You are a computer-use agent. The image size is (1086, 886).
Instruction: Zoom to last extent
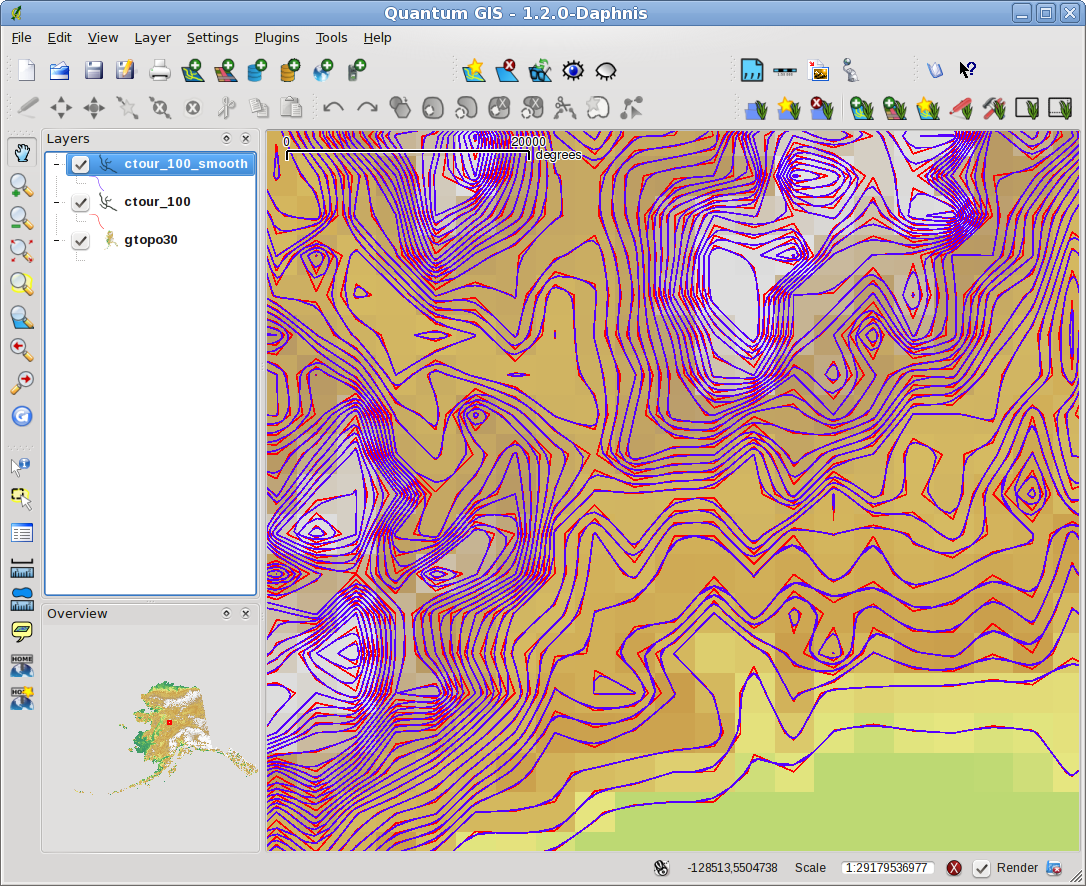21,349
